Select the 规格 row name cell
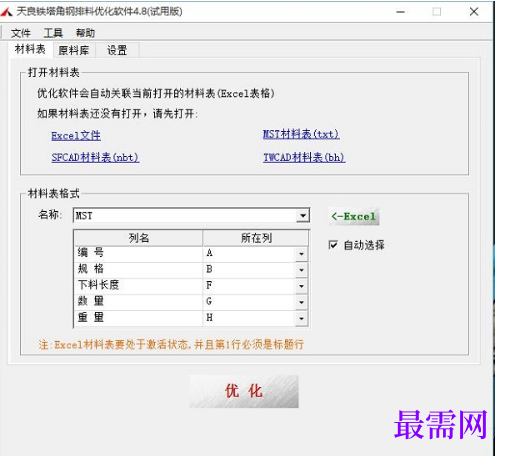 pos(139,270)
